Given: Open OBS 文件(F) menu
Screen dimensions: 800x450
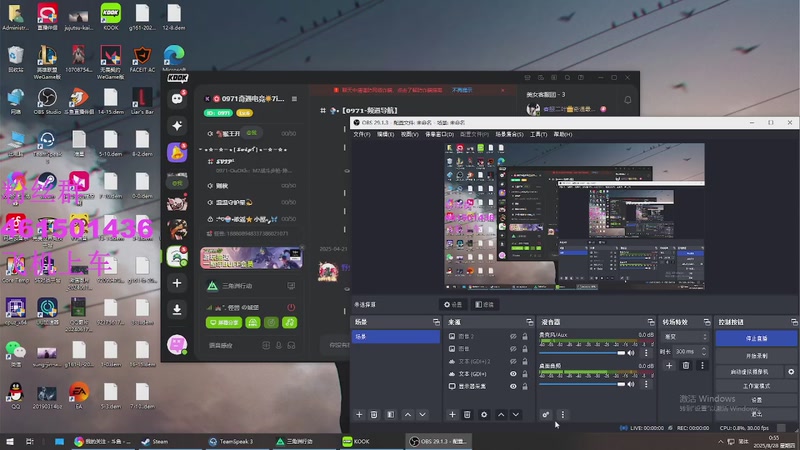Looking at the screenshot, I should pyautogui.click(x=362, y=134).
